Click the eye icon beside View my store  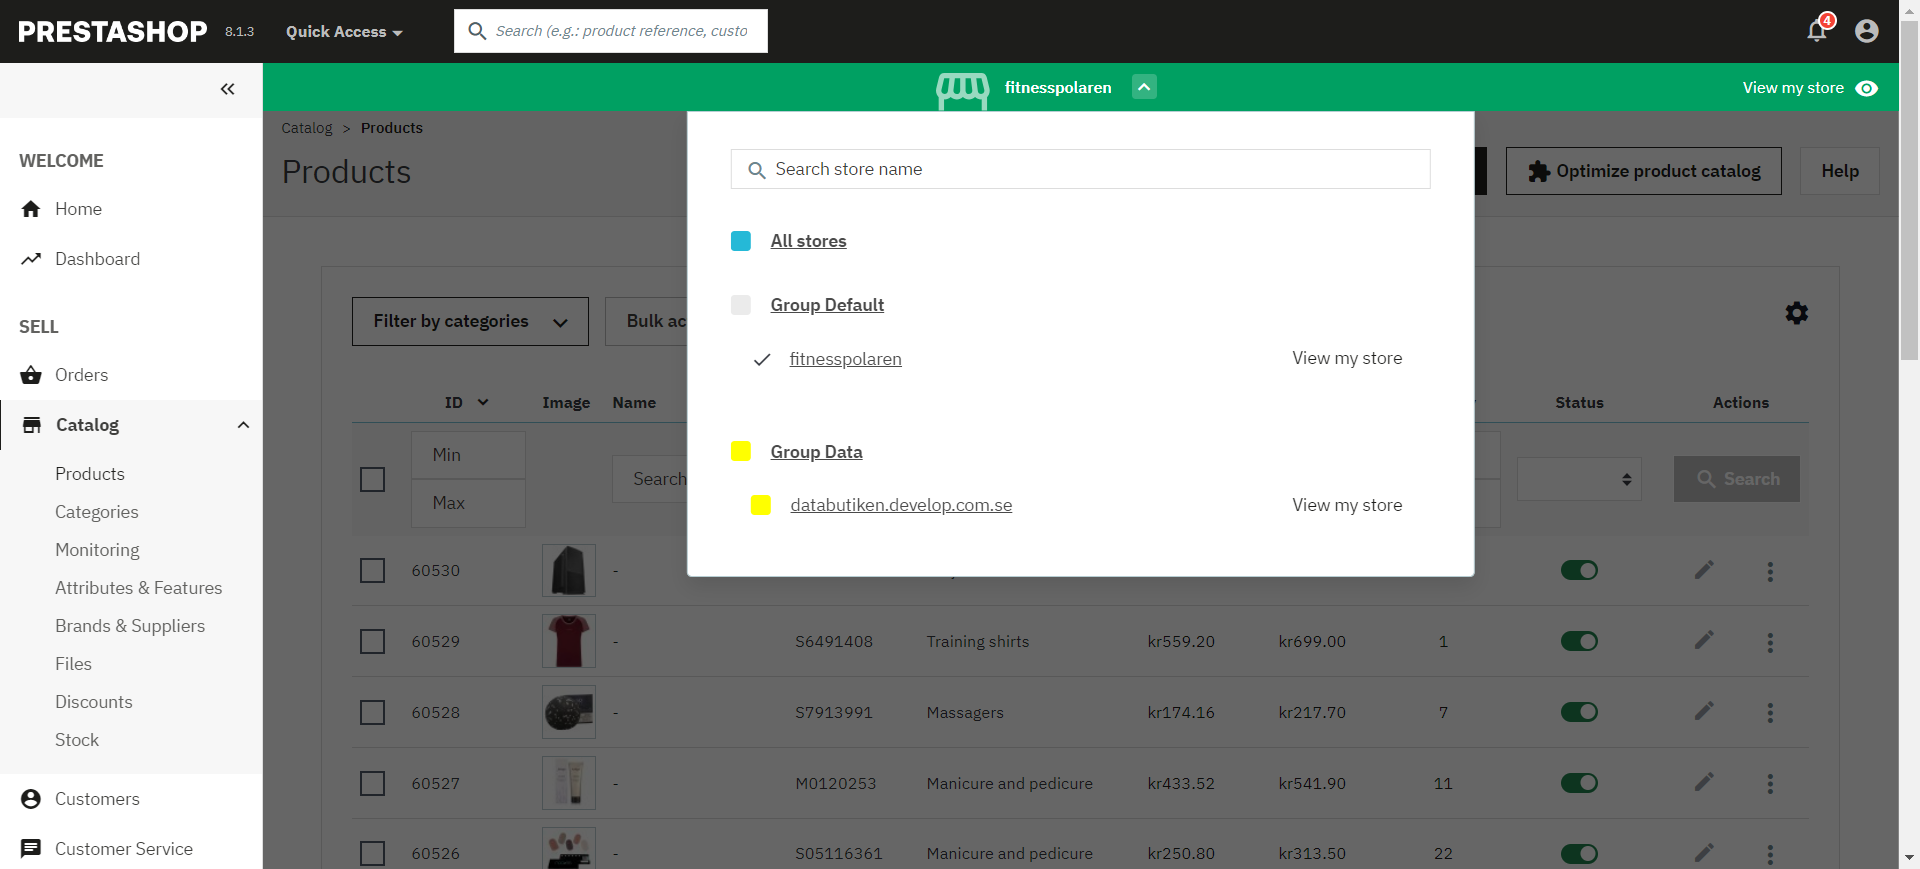[x=1866, y=88]
